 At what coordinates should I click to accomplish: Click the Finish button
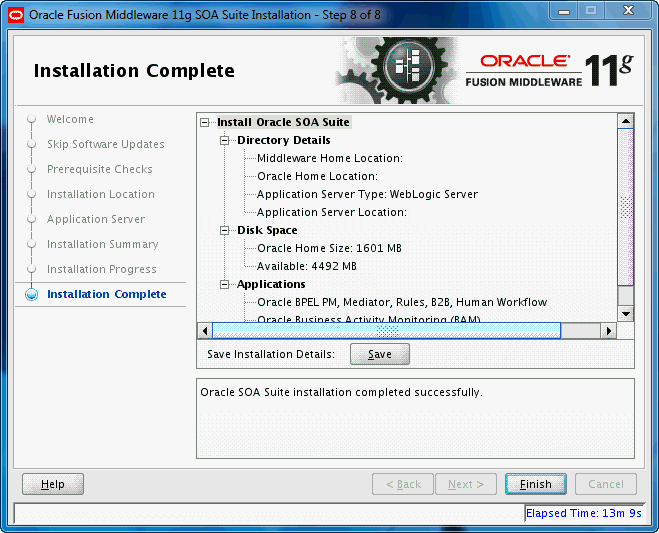click(x=535, y=484)
